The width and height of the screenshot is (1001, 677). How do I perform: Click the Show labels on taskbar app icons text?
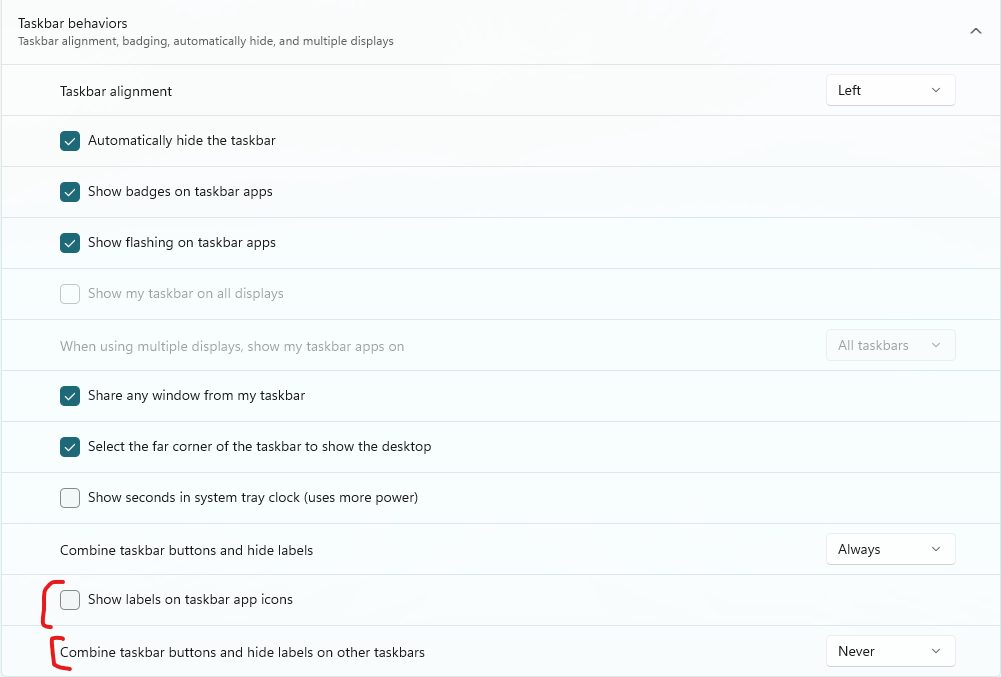coord(190,600)
